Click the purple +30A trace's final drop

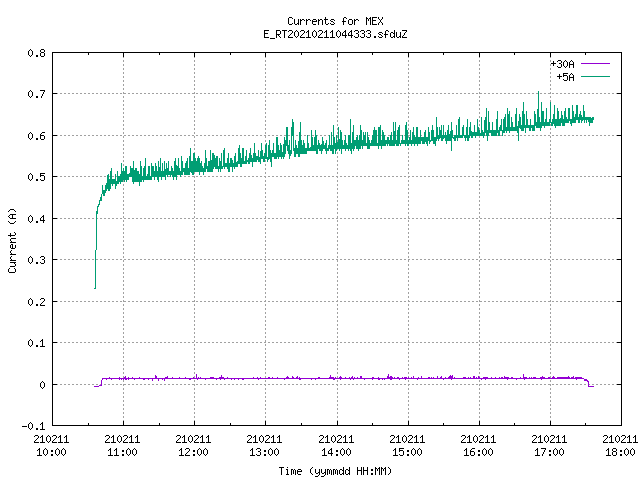pos(588,382)
